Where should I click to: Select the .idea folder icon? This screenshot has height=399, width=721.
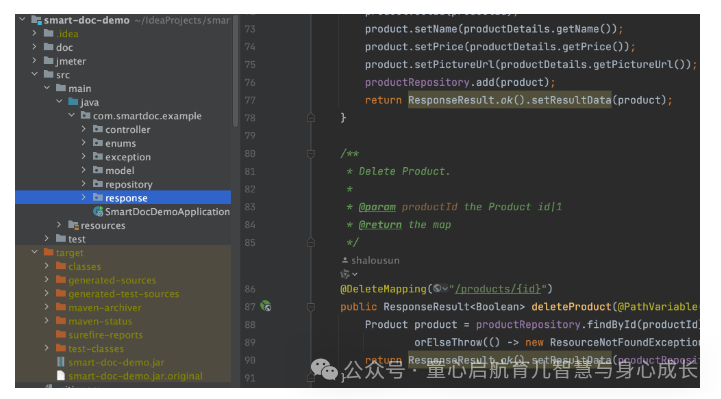[x=49, y=33]
